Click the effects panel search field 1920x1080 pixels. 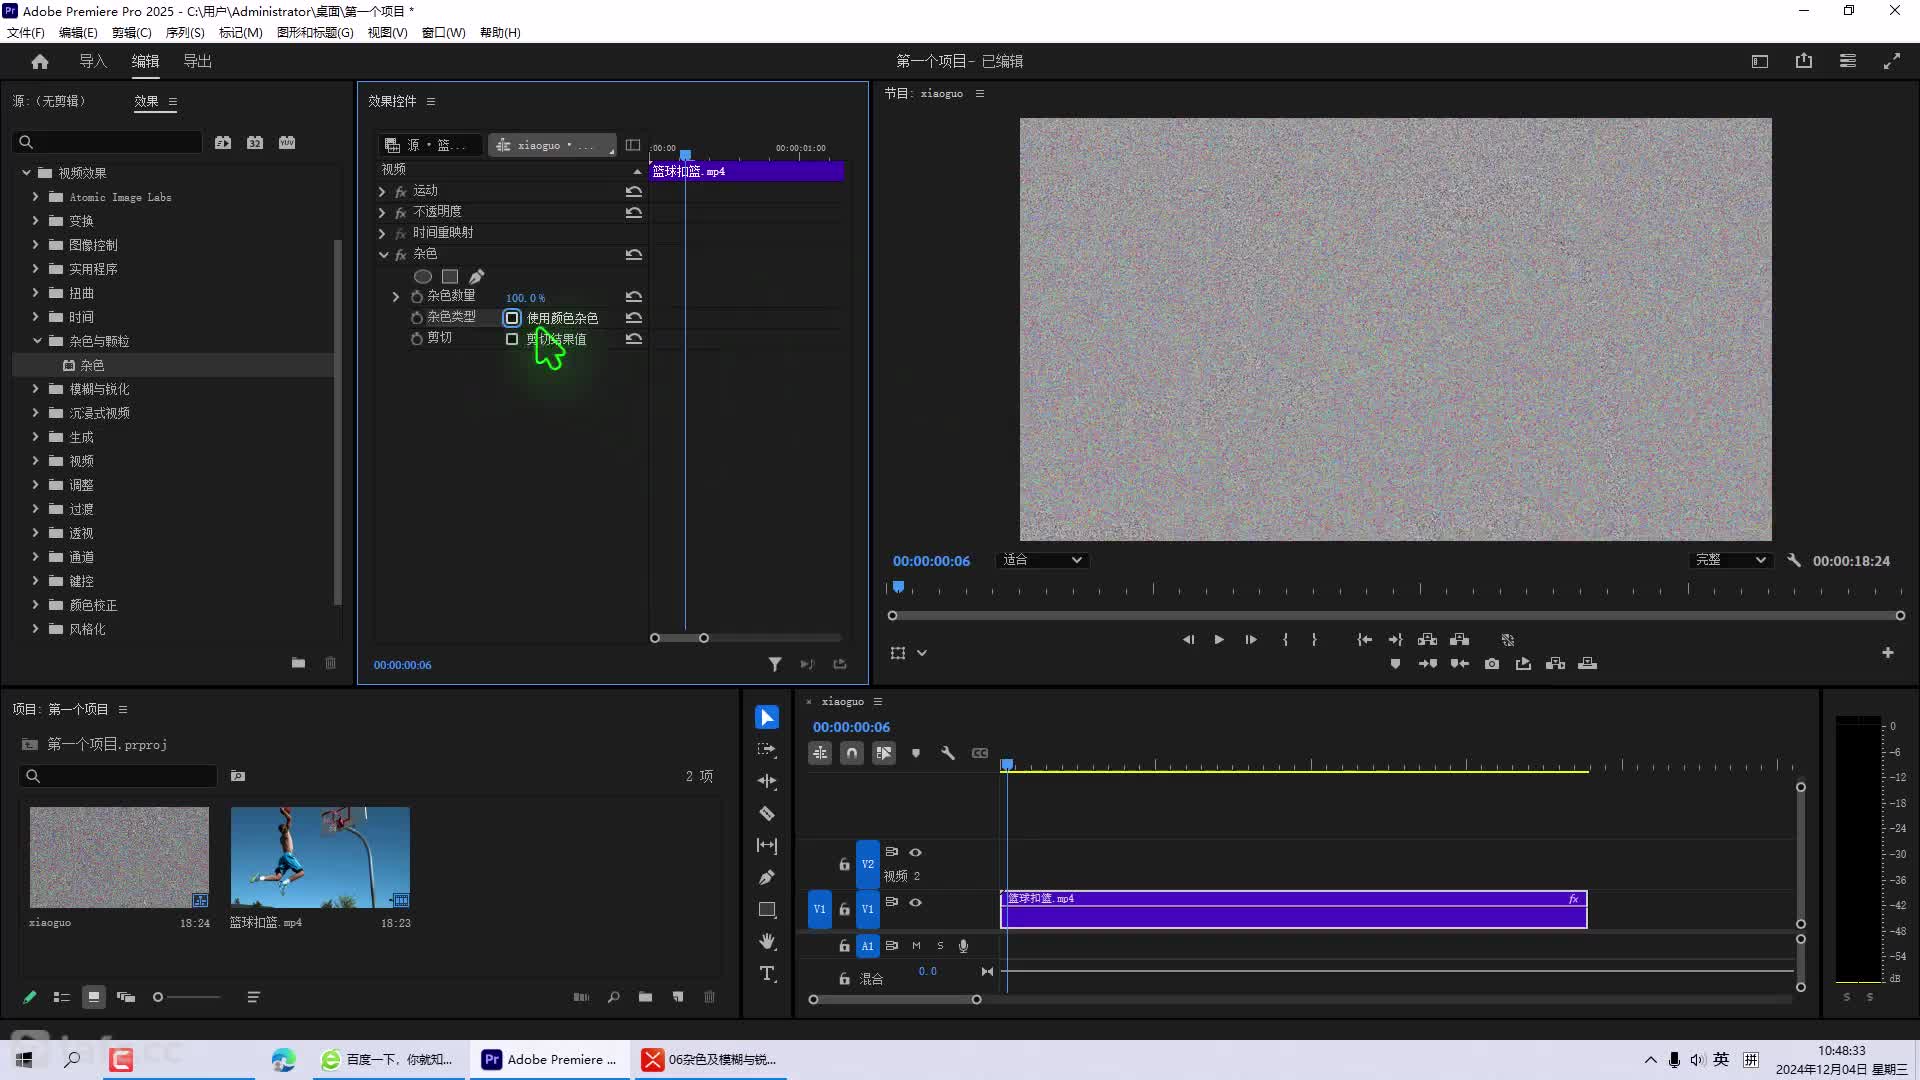click(107, 142)
